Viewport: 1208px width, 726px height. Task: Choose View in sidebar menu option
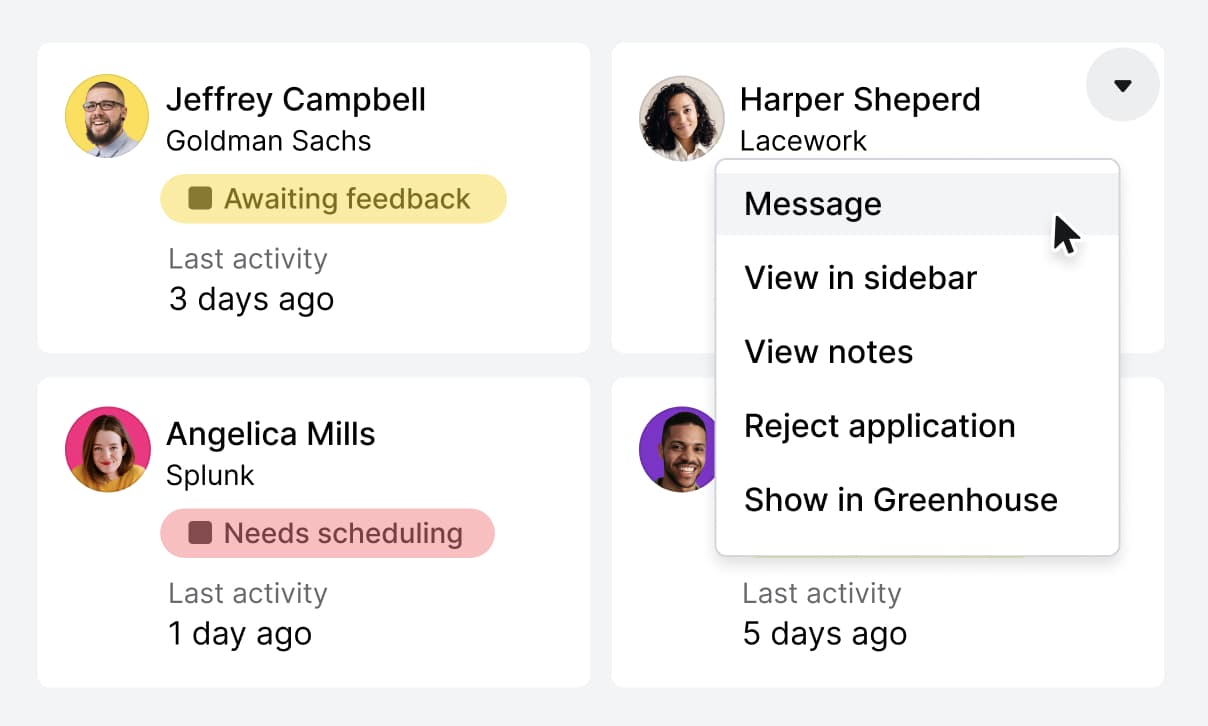pyautogui.click(x=860, y=278)
